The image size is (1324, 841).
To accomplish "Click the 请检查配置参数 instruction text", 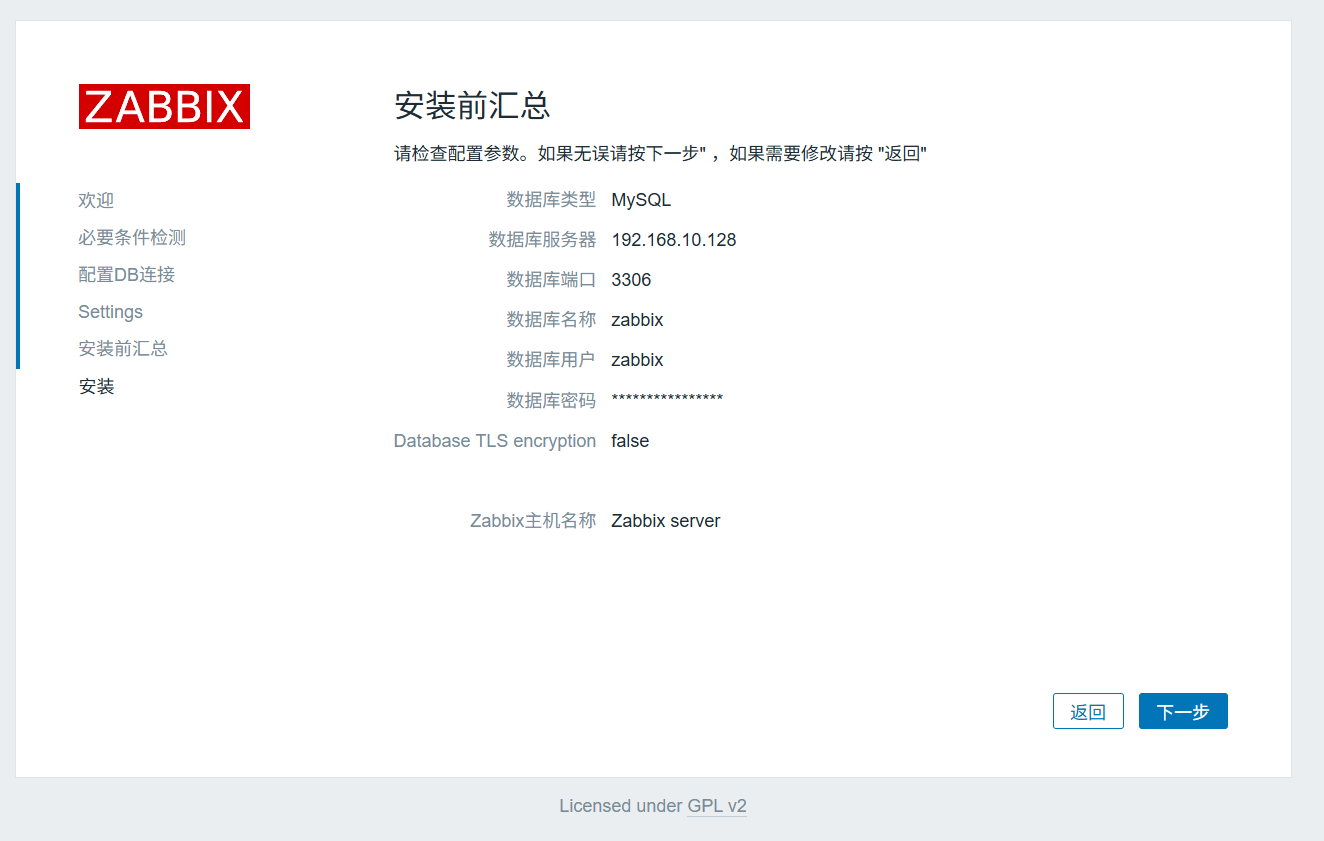I will coord(661,154).
